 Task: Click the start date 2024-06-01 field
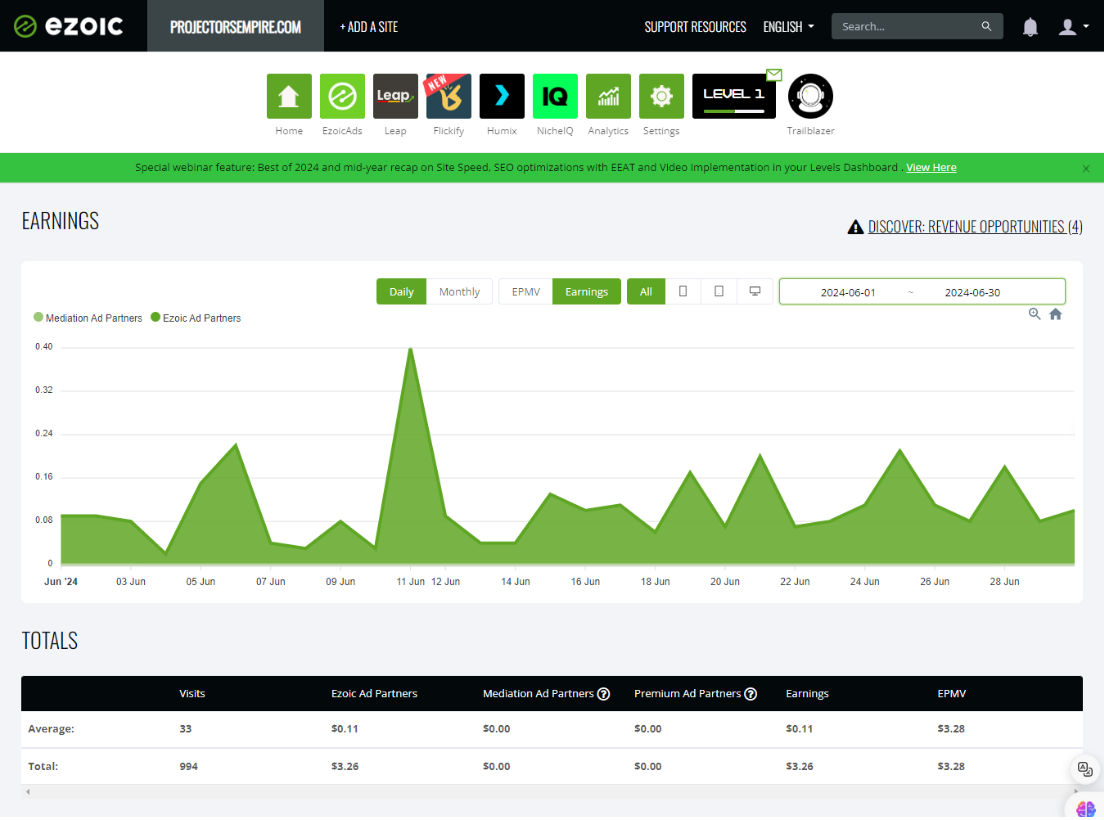click(848, 292)
